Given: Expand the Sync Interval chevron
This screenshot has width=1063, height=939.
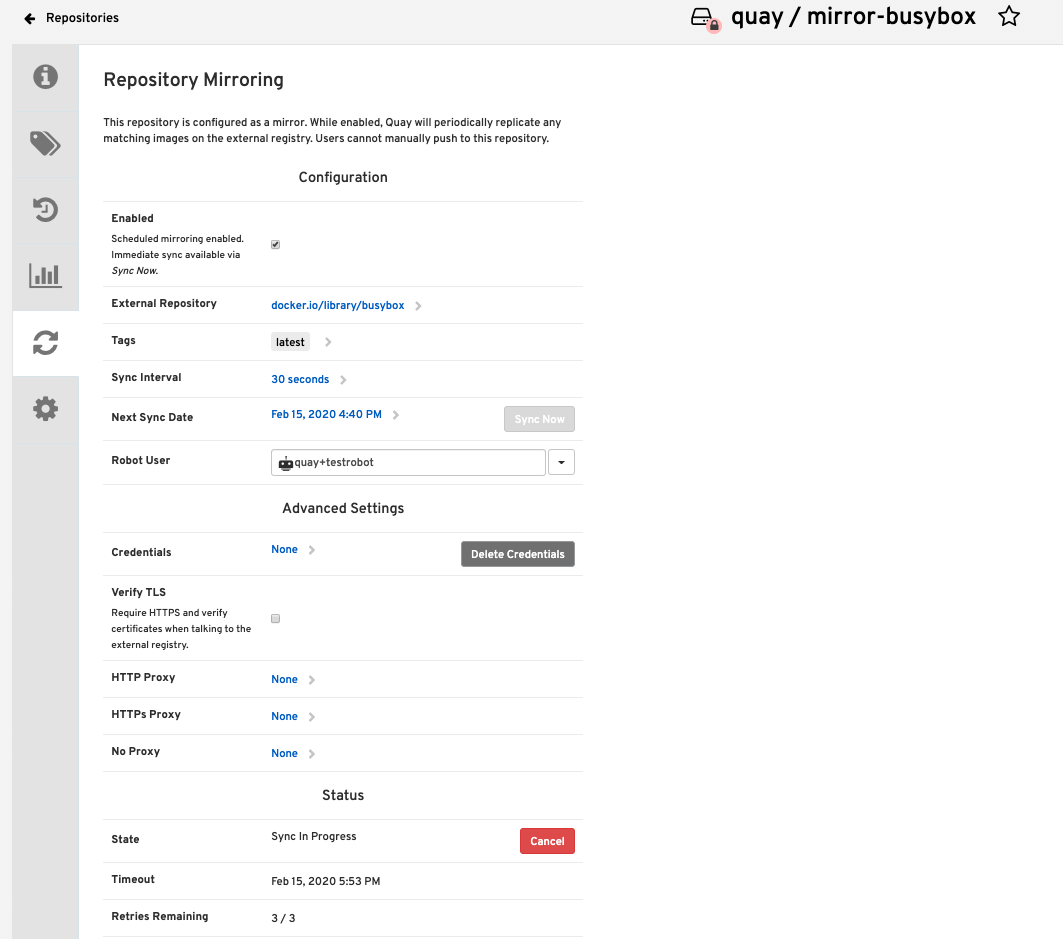Looking at the screenshot, I should pos(343,380).
